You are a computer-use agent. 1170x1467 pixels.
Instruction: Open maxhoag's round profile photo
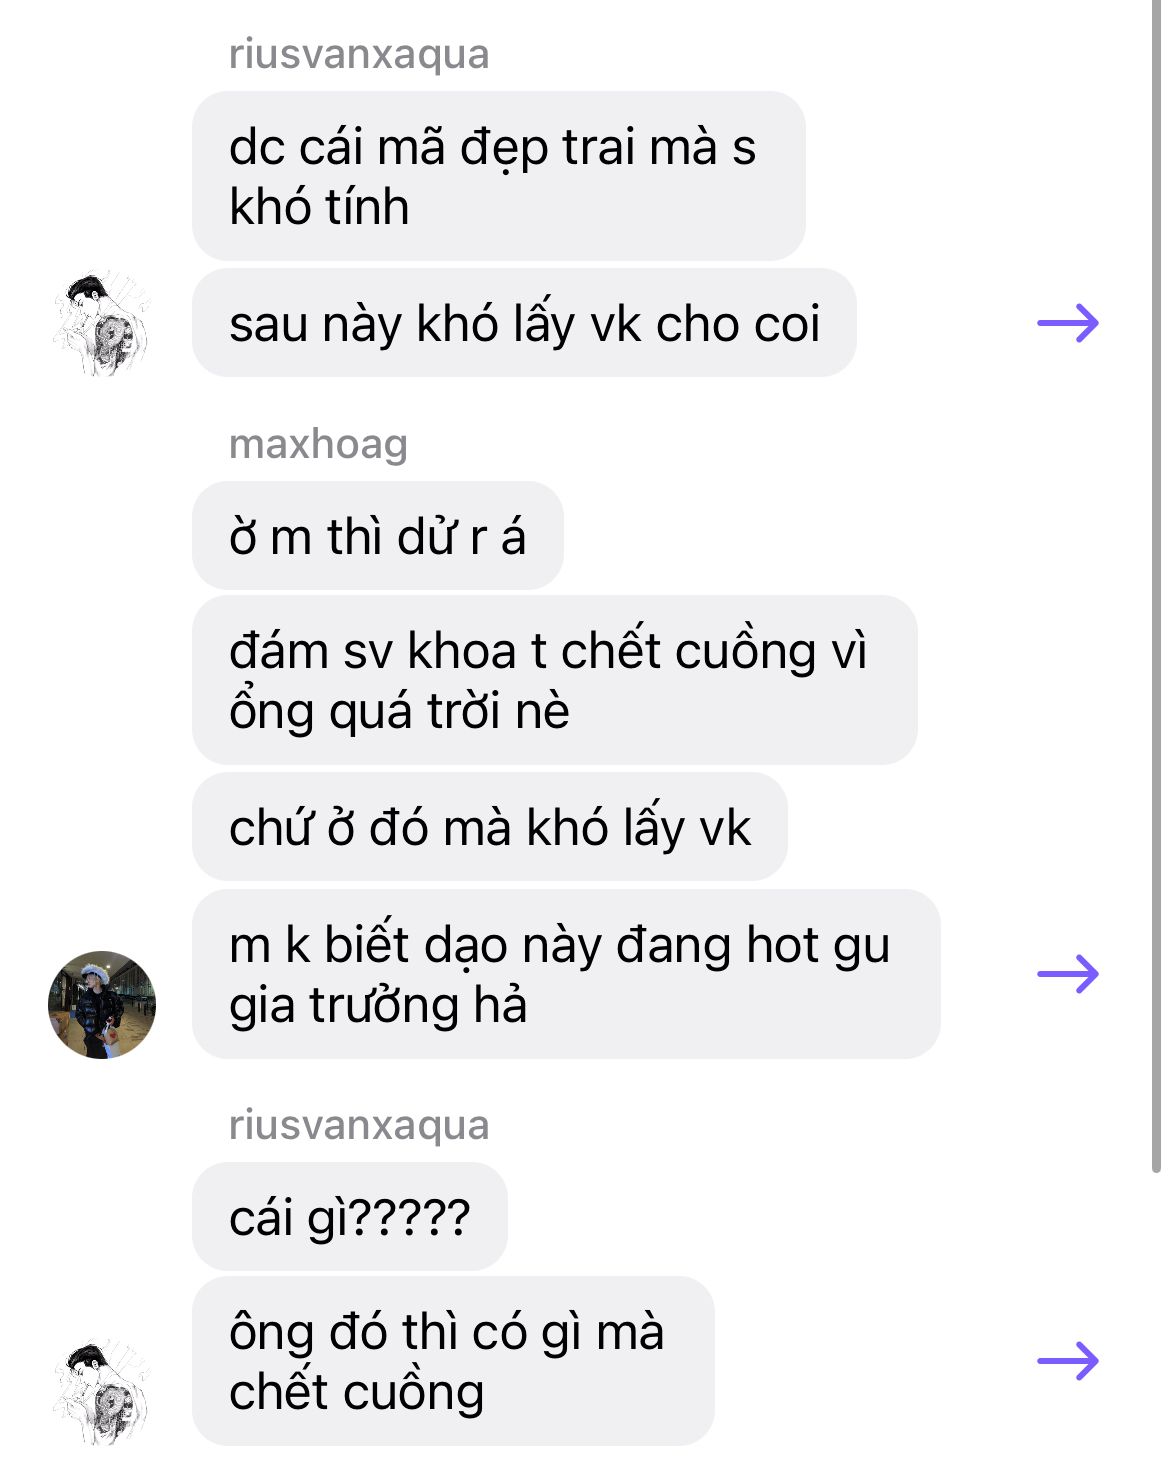102,1004
